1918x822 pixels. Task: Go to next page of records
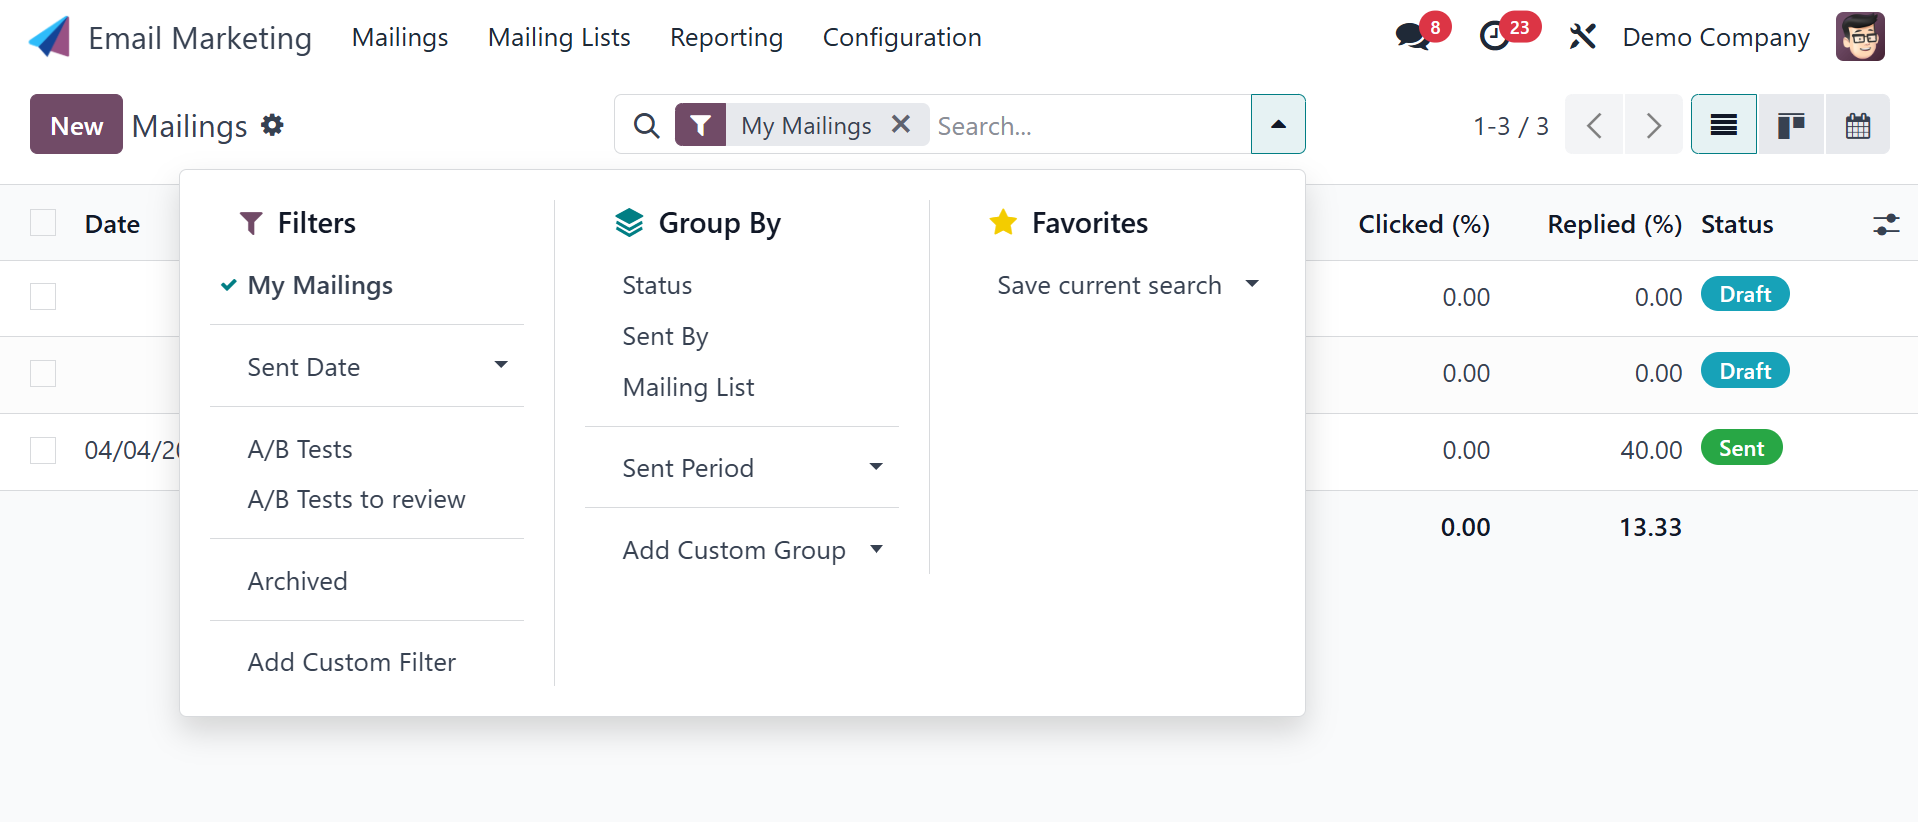(1653, 125)
